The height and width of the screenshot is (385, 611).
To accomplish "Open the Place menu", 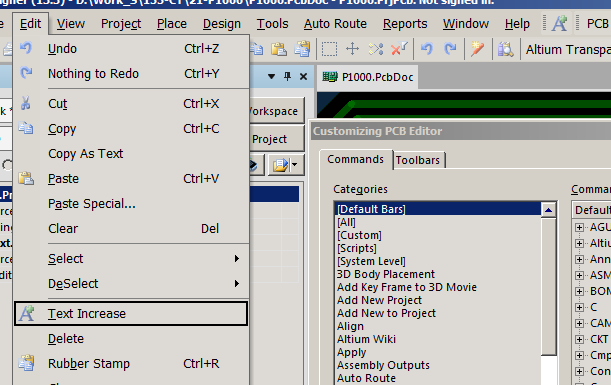I will pyautogui.click(x=172, y=24).
